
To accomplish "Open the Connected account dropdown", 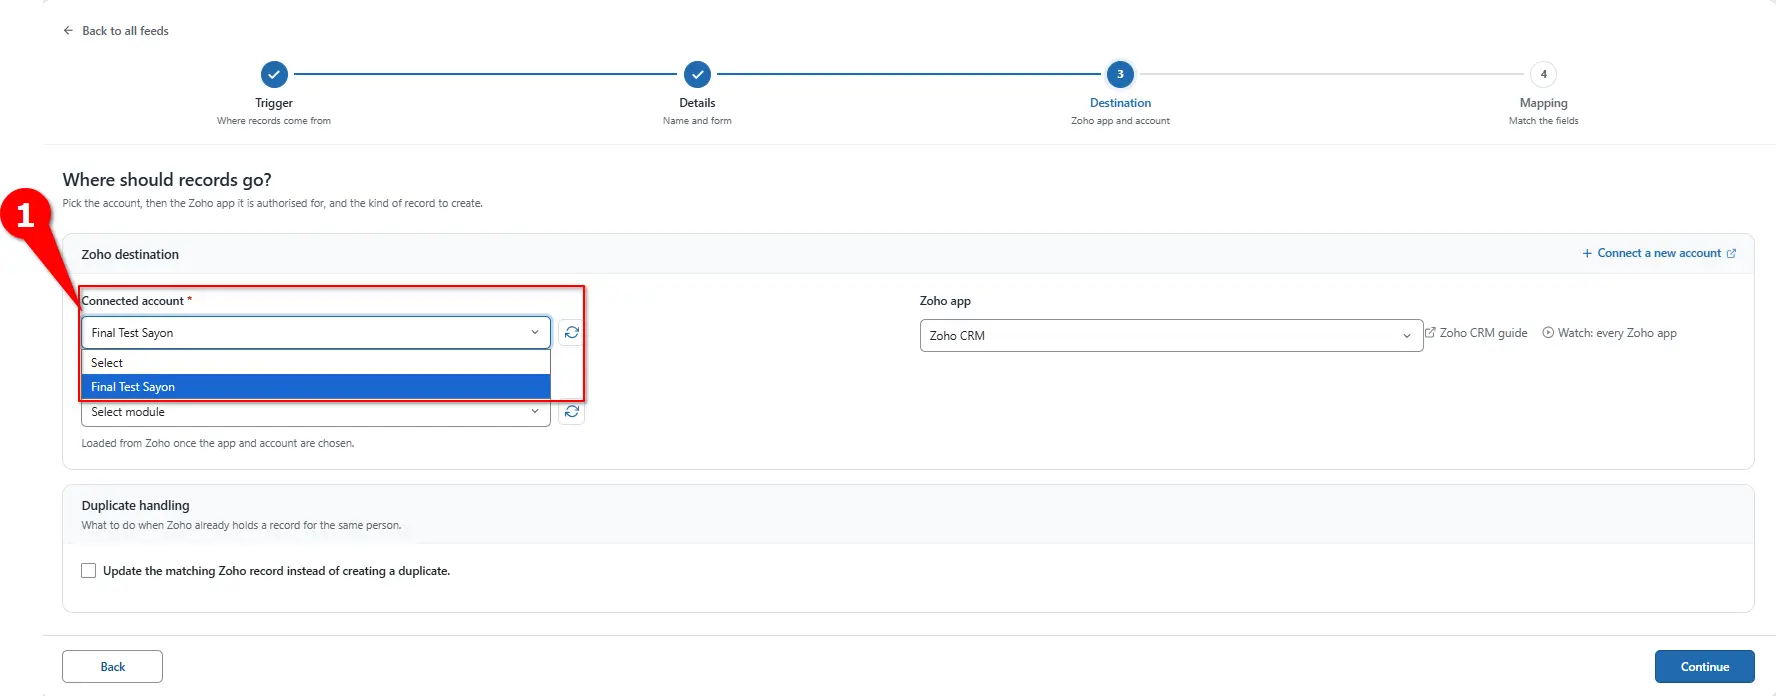I will tap(316, 332).
